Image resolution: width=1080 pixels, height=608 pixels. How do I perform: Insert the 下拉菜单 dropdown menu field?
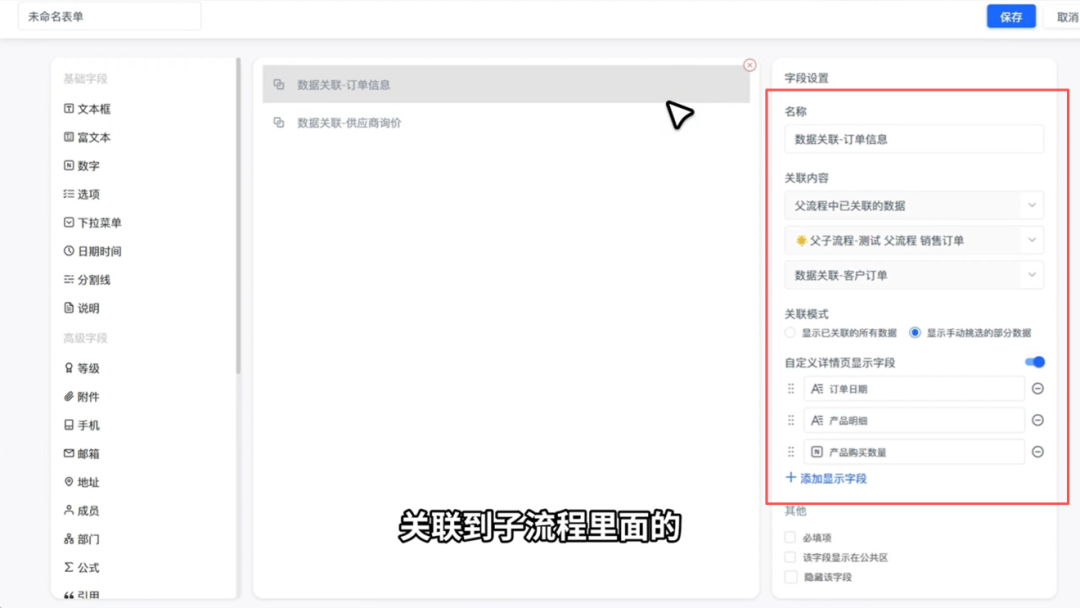click(92, 222)
